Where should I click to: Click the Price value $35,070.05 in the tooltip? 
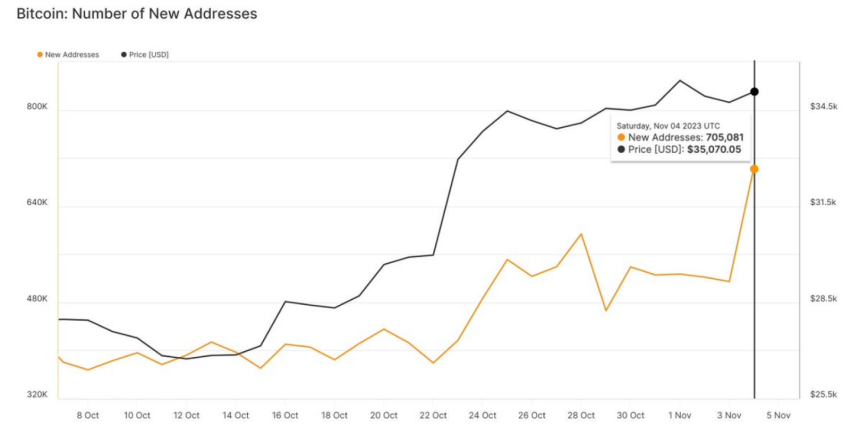[x=716, y=149]
